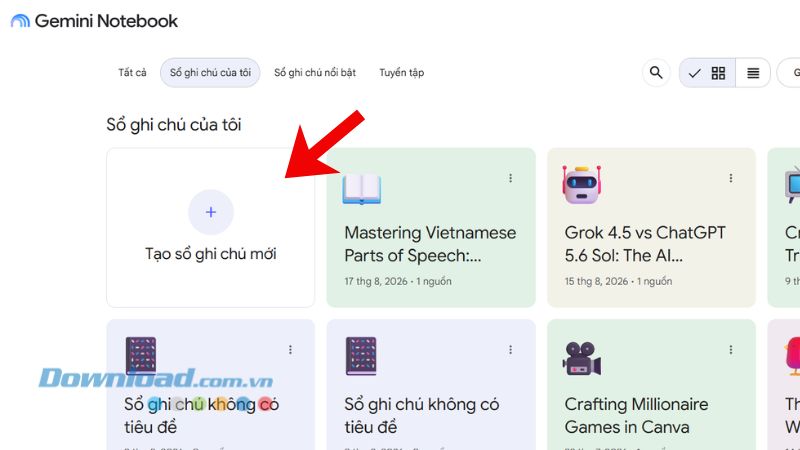Click Tạo sổ ghi chú mới label

point(211,254)
